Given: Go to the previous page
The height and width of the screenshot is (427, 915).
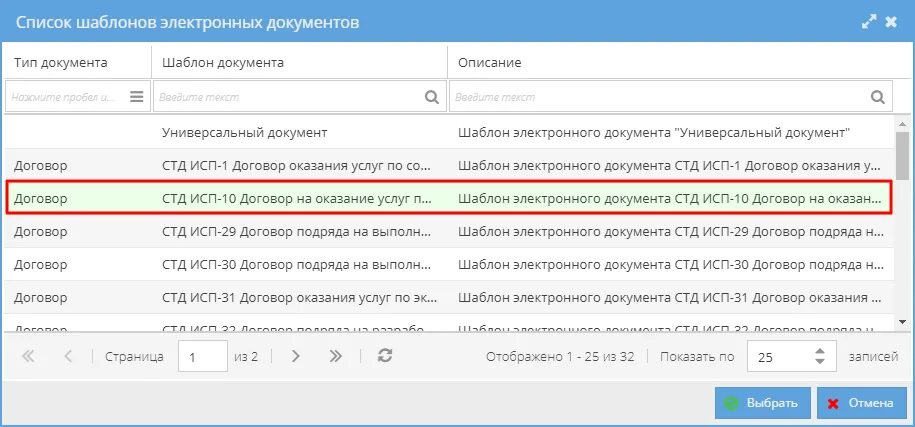Looking at the screenshot, I should point(68,356).
